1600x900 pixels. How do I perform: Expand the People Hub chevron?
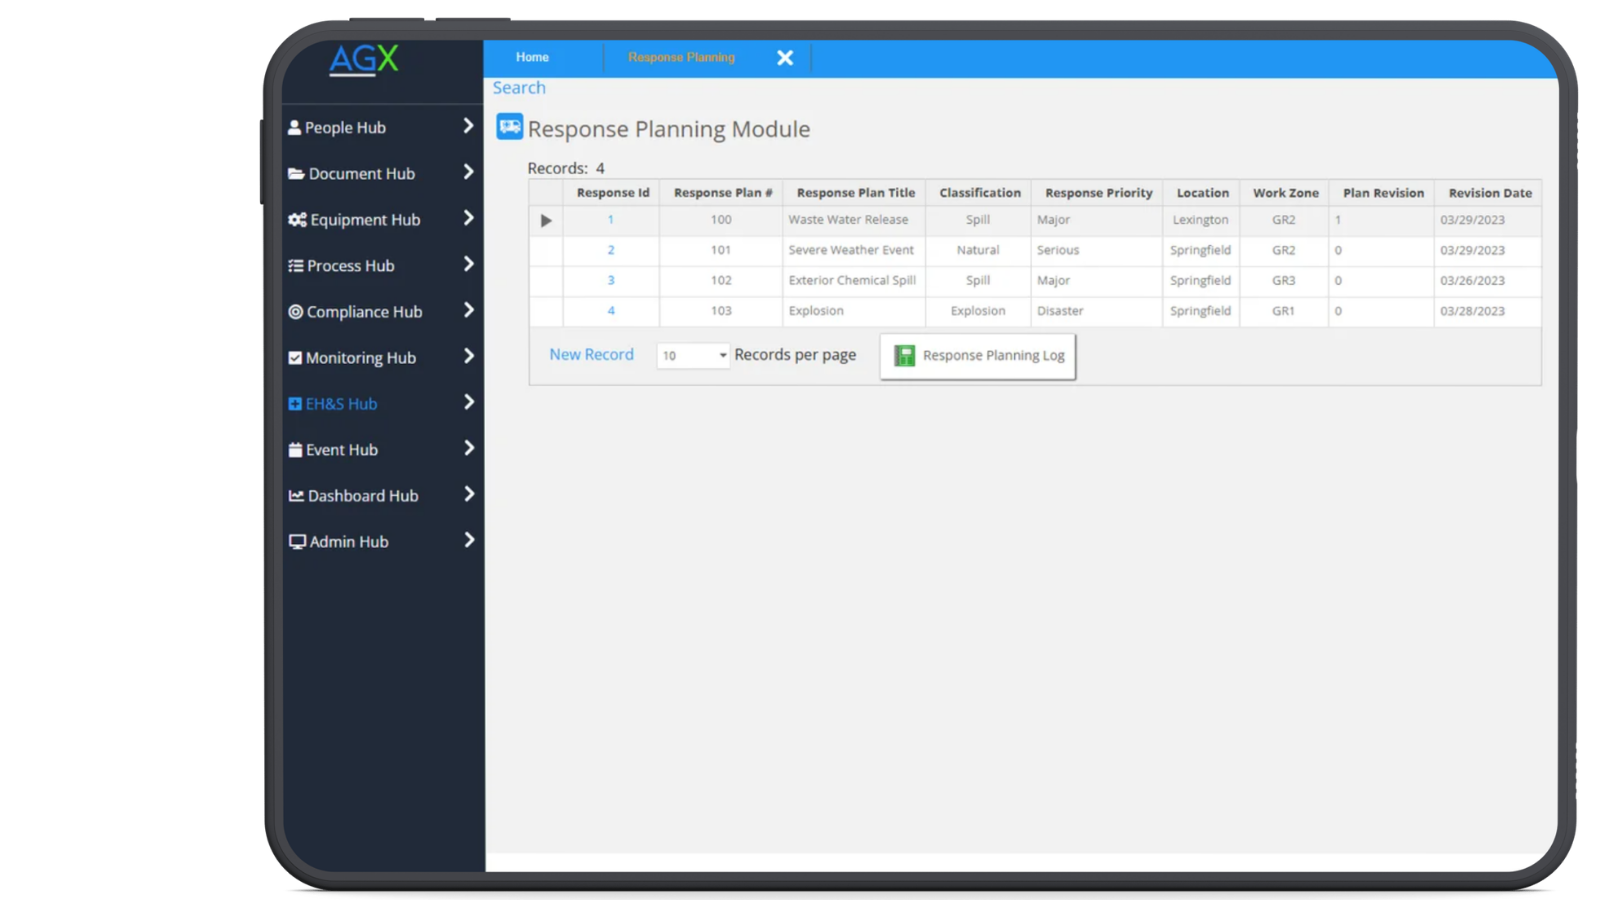pyautogui.click(x=468, y=126)
